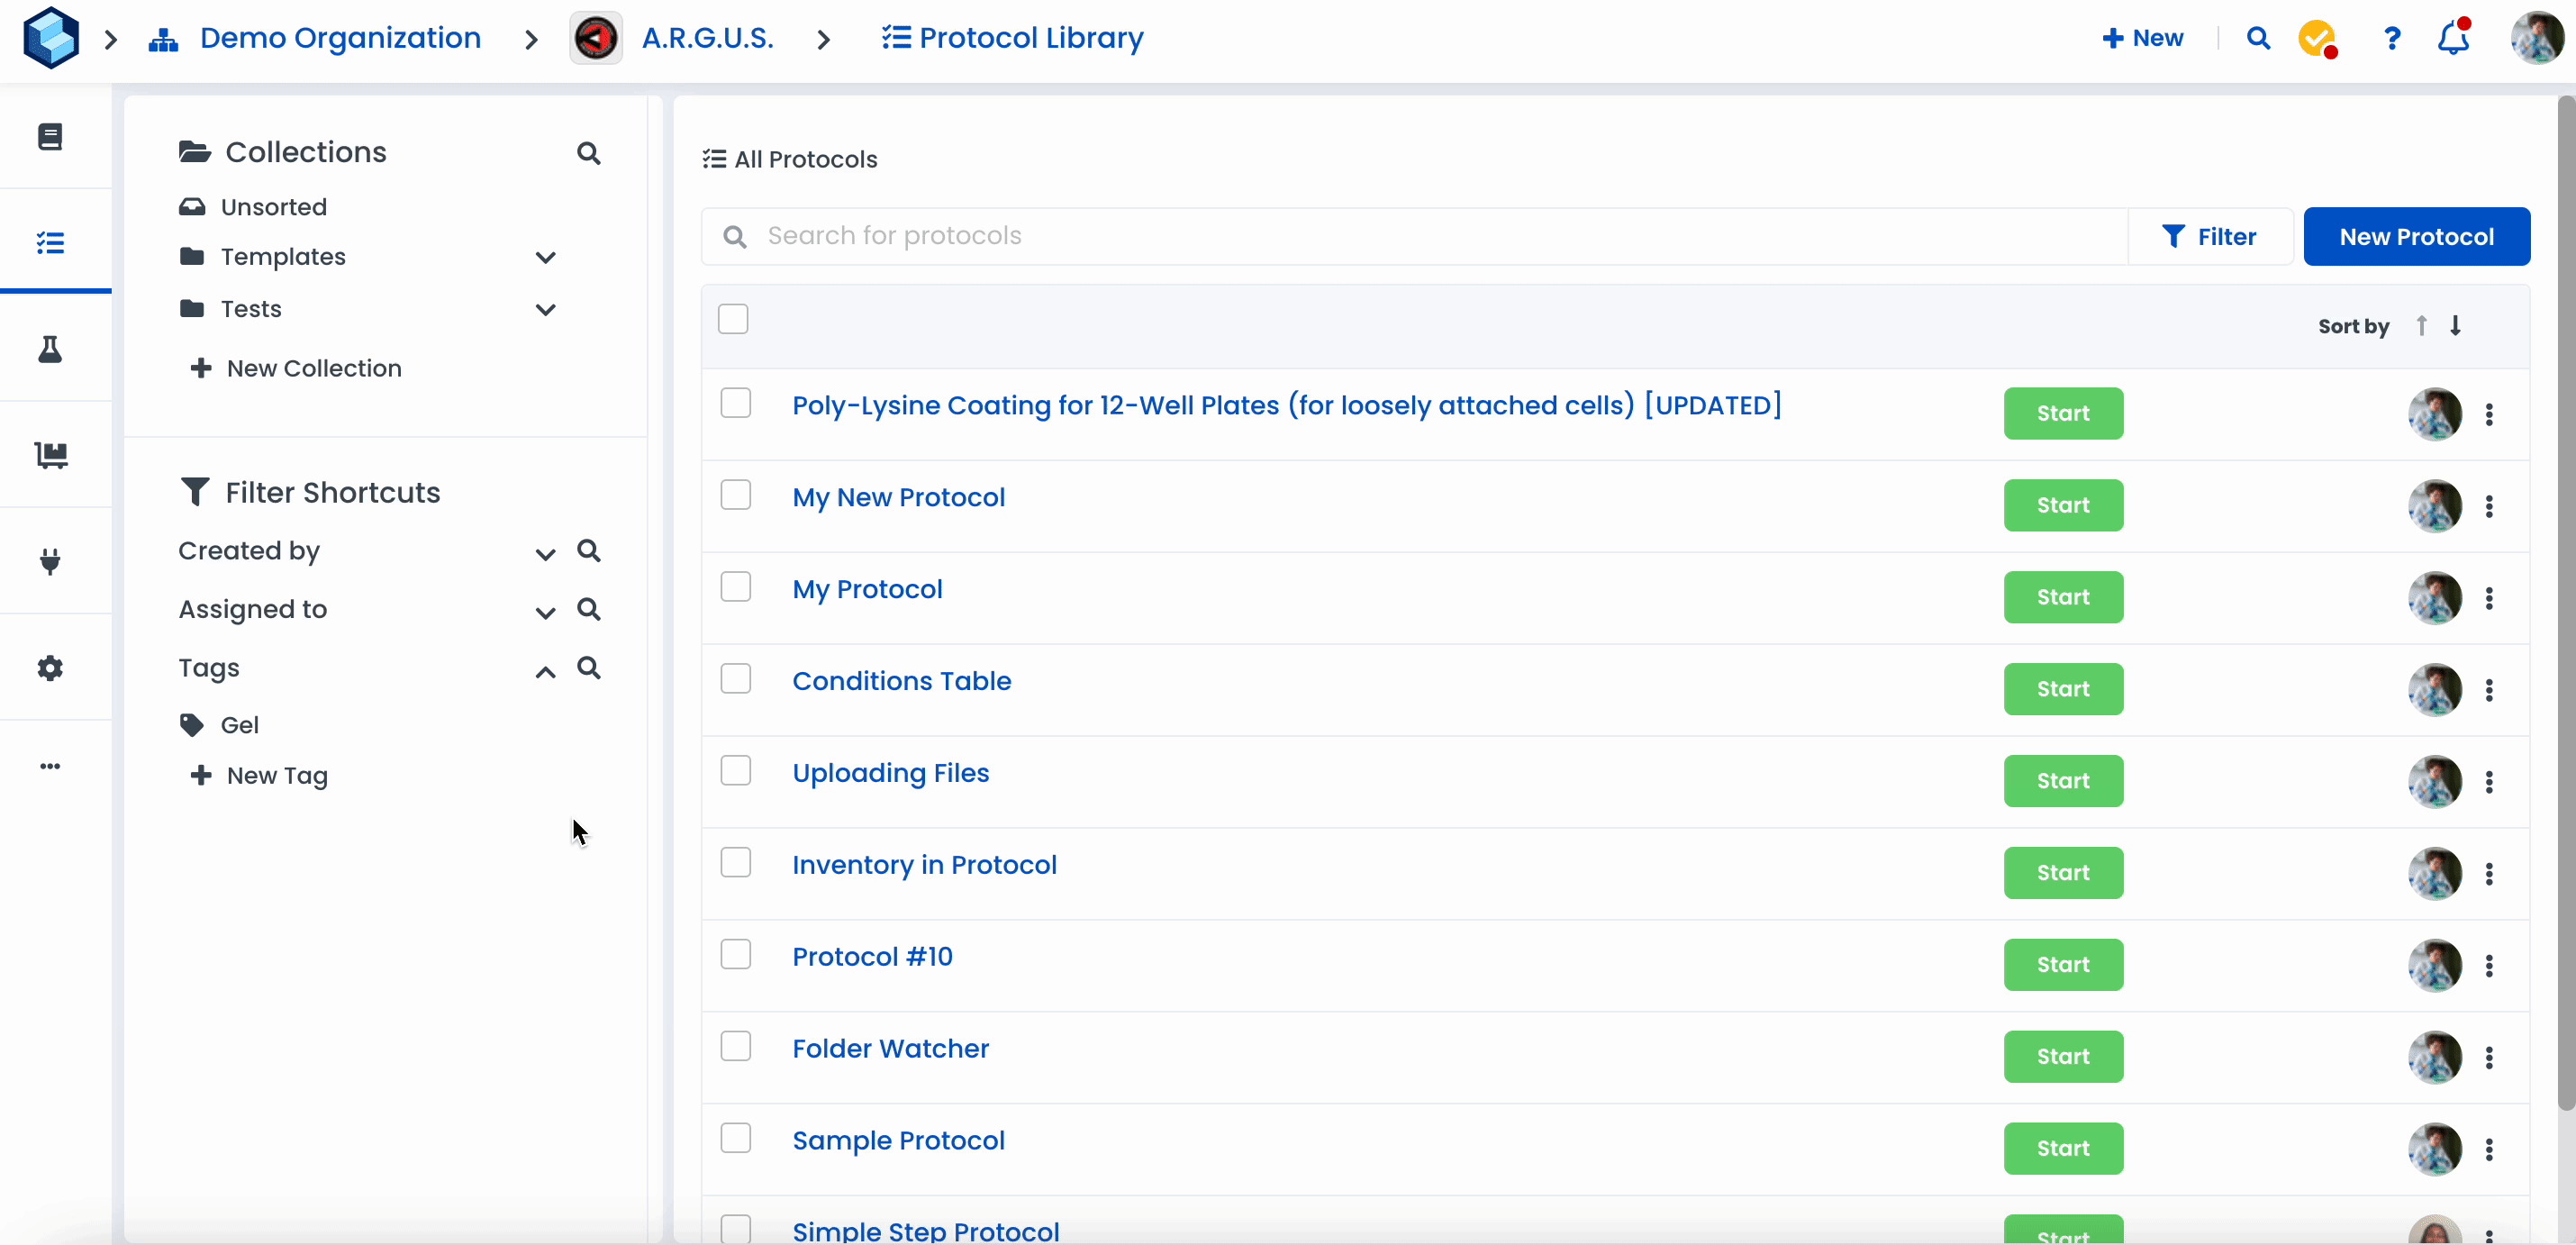Search collections with magnifier icon
The height and width of the screenshot is (1245, 2576).
pos(589,153)
